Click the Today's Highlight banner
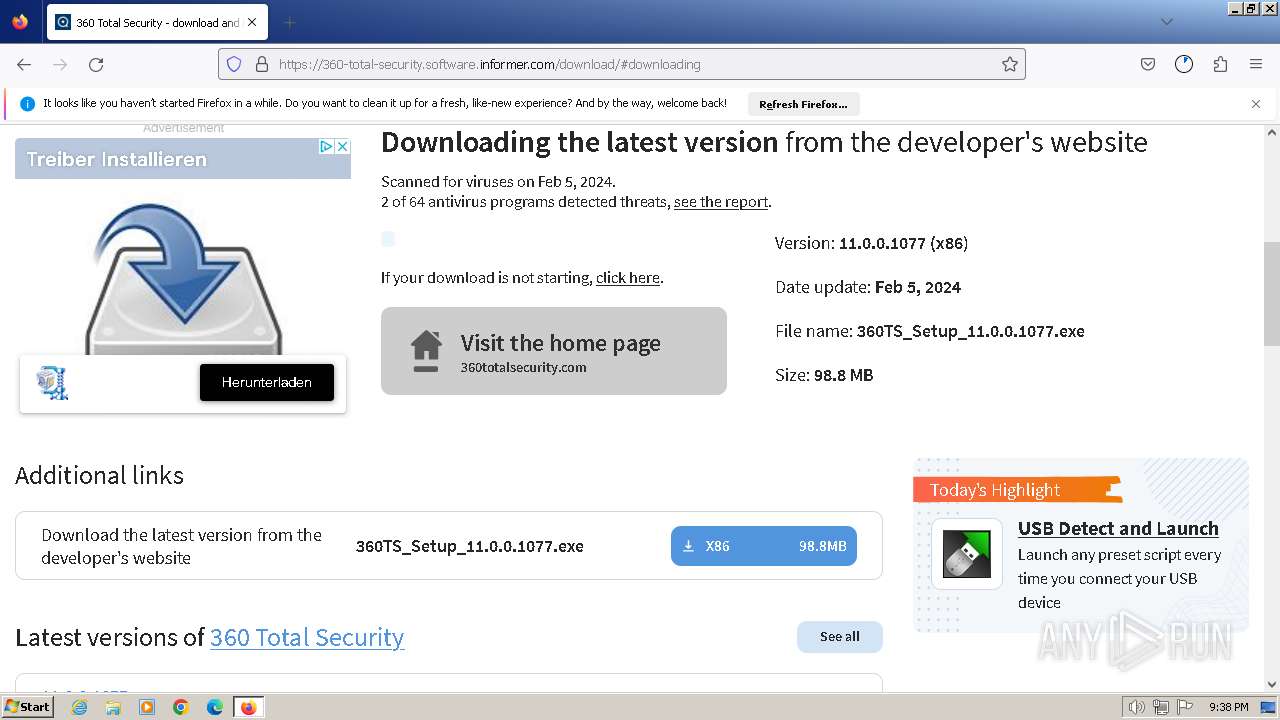 pyautogui.click(x=1017, y=489)
